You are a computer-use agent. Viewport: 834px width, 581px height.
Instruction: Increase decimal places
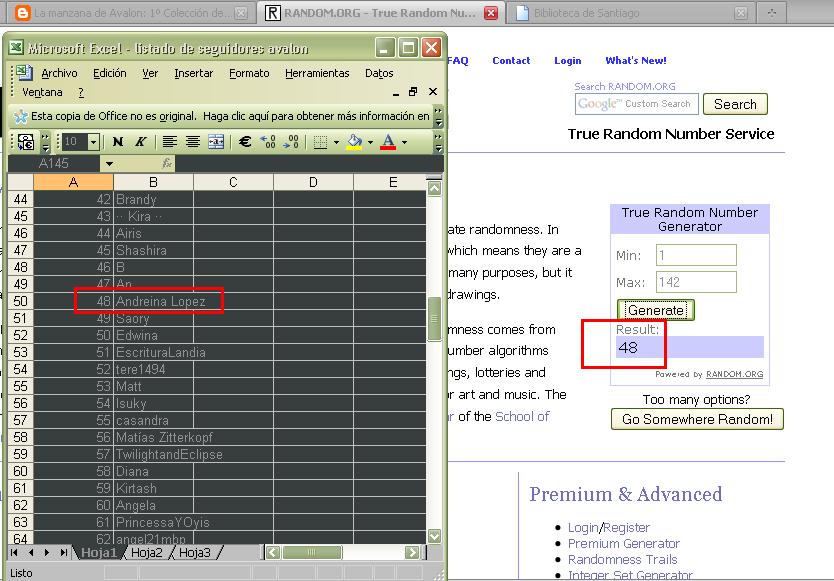[x=268, y=142]
